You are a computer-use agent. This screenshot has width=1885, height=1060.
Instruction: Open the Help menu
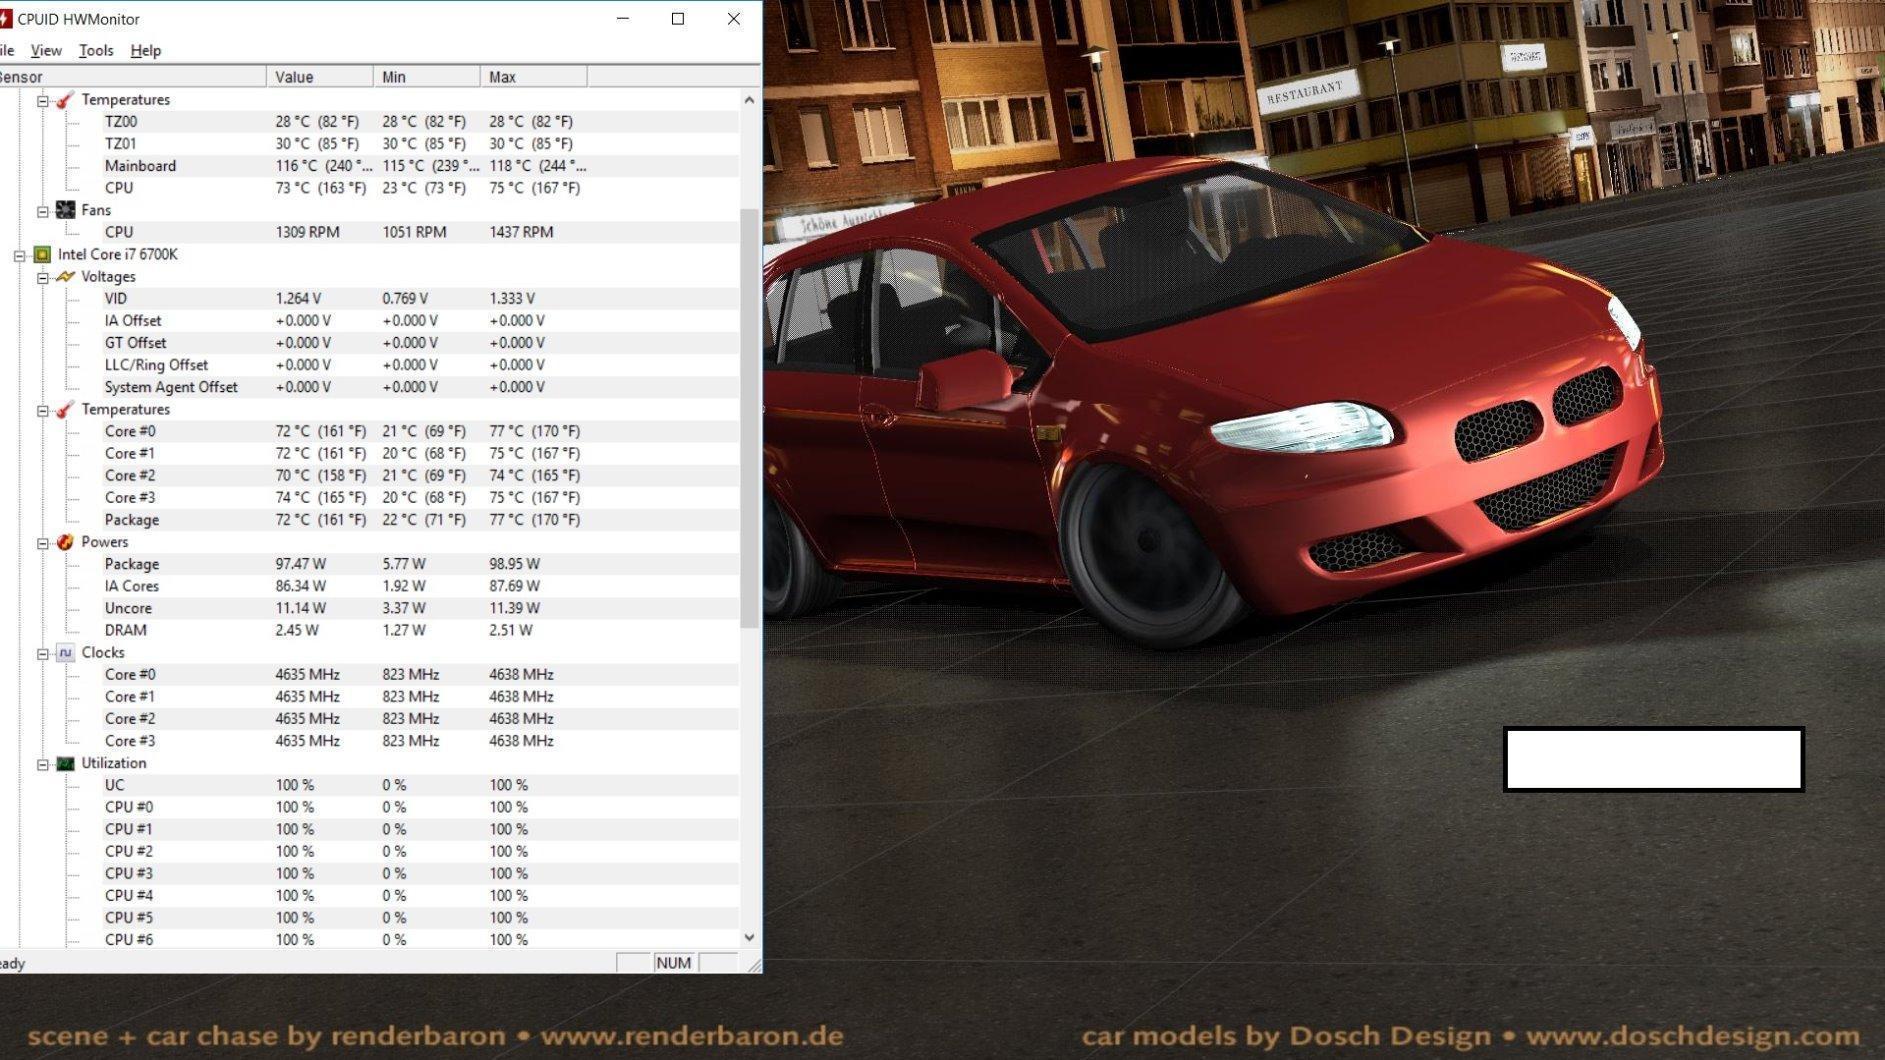point(146,51)
